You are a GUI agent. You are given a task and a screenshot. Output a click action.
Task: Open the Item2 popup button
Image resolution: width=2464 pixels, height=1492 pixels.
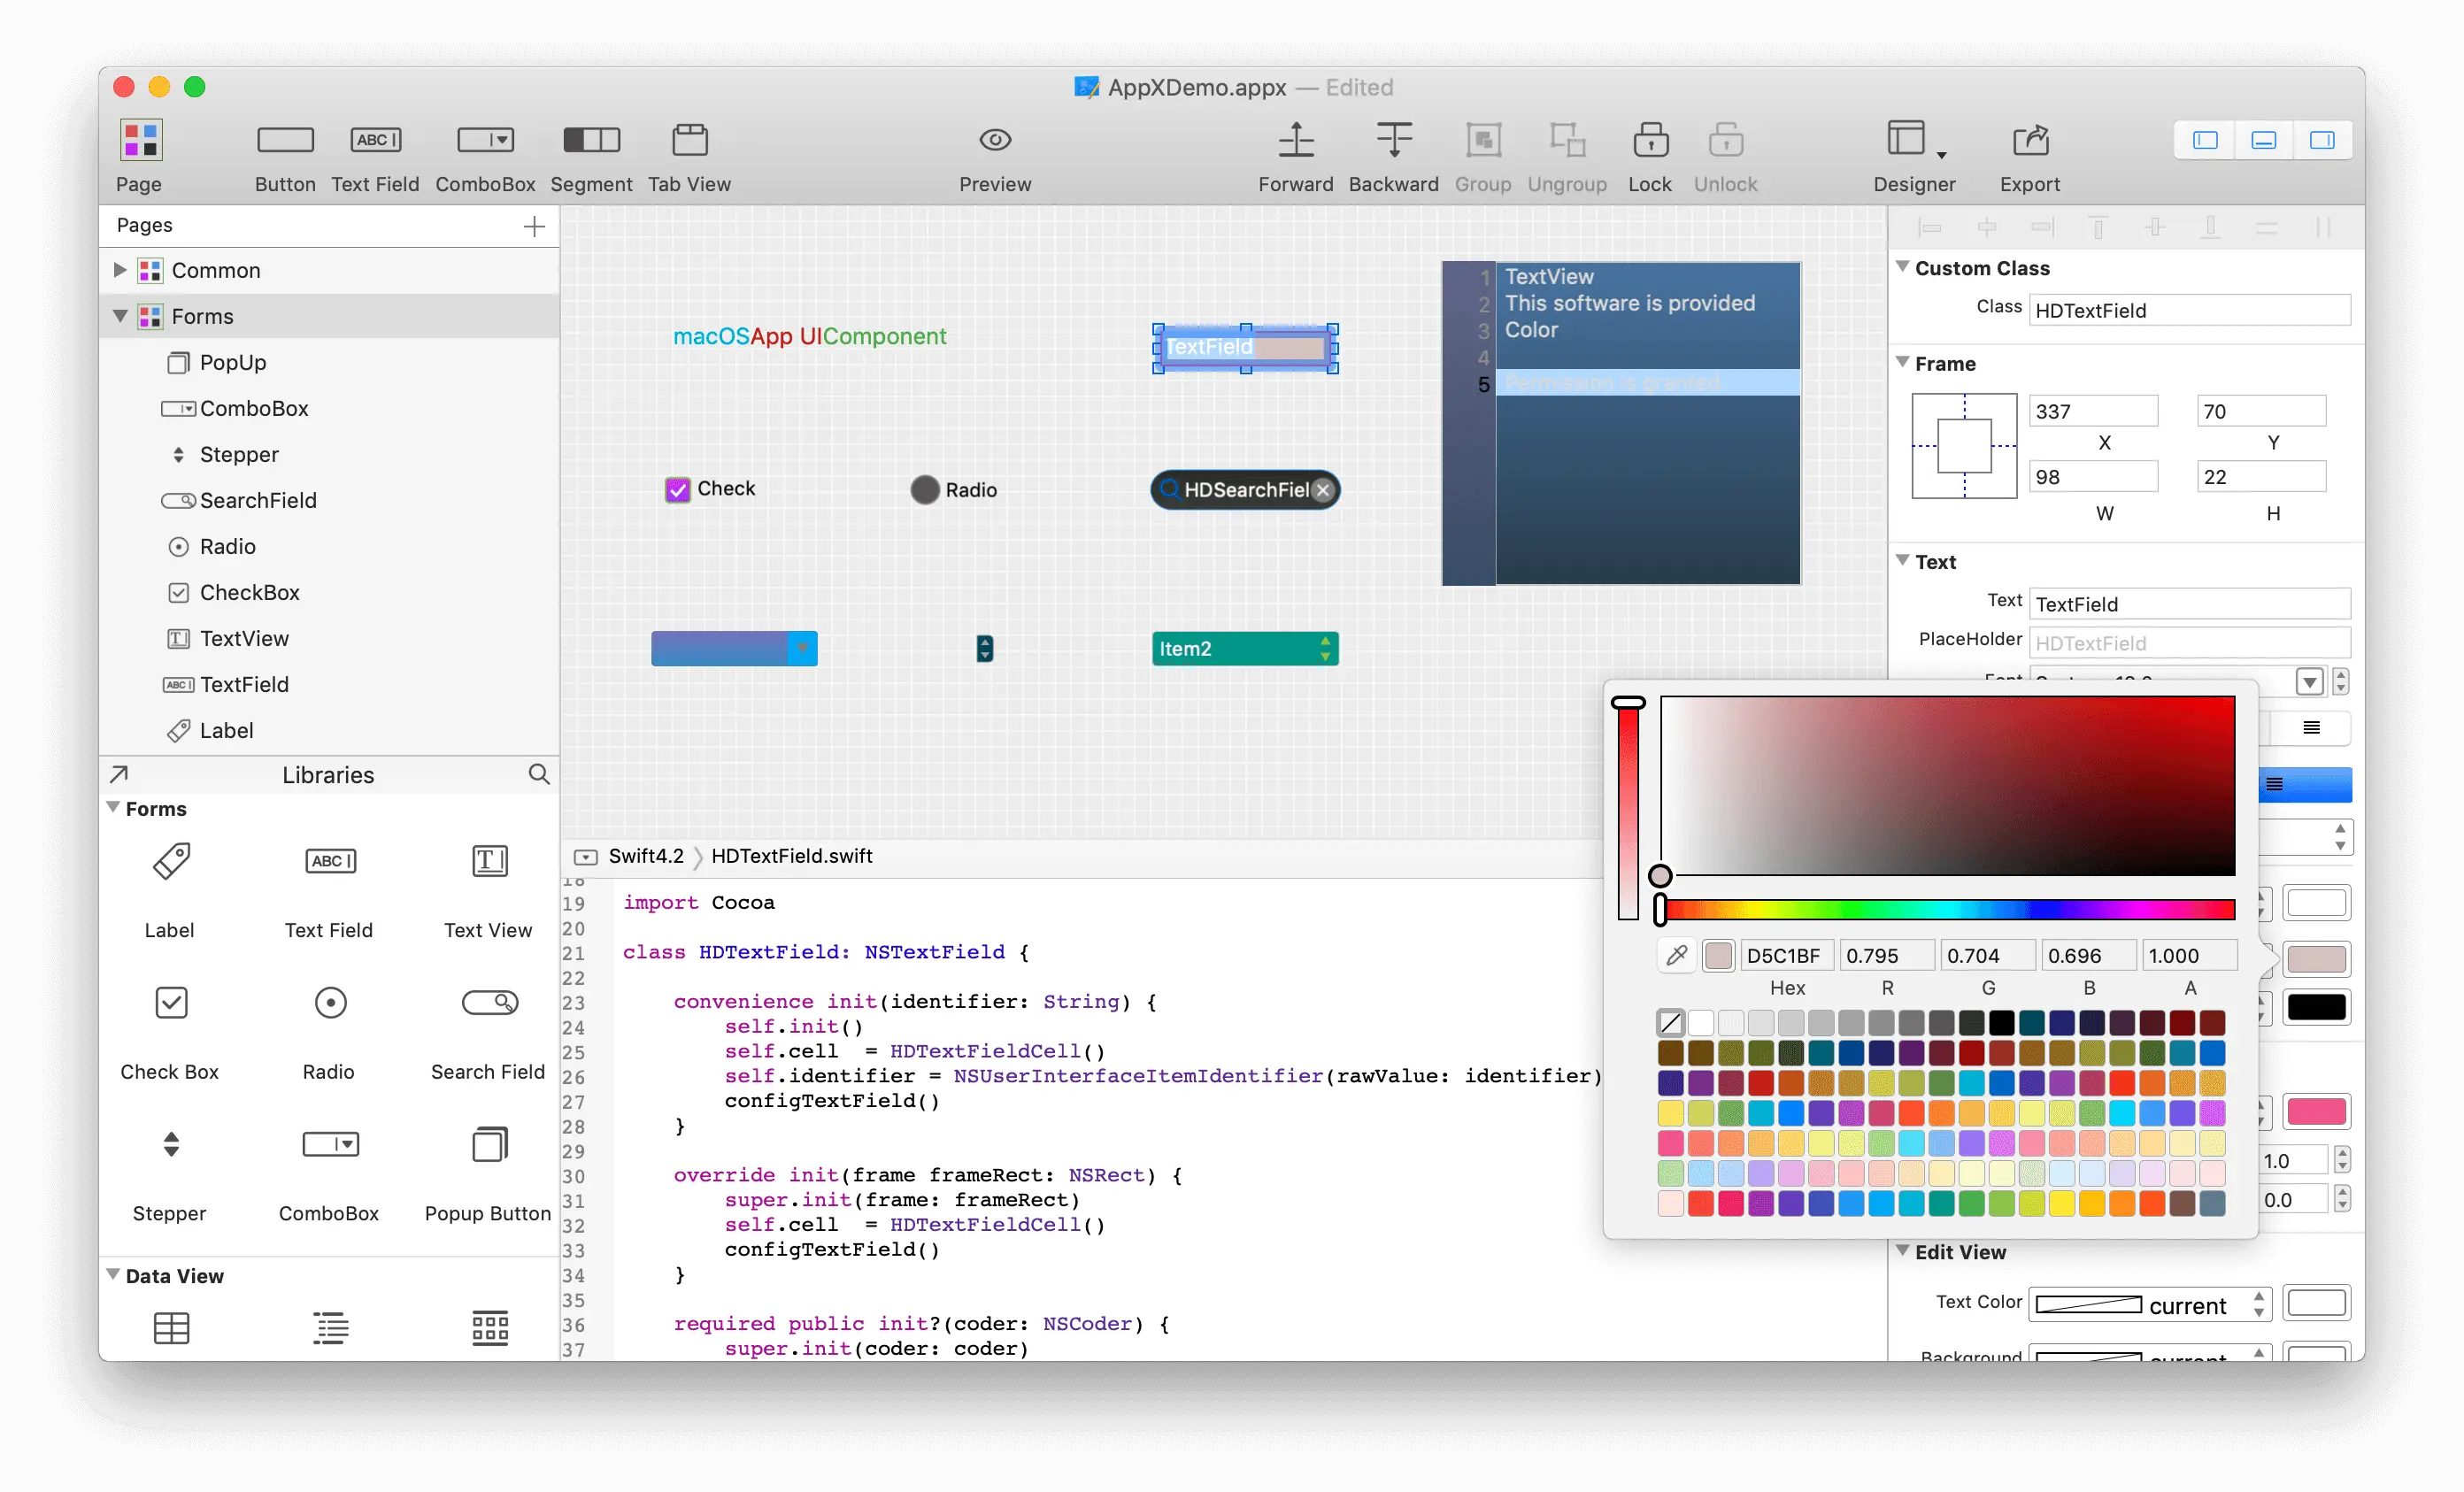pyautogui.click(x=1244, y=648)
